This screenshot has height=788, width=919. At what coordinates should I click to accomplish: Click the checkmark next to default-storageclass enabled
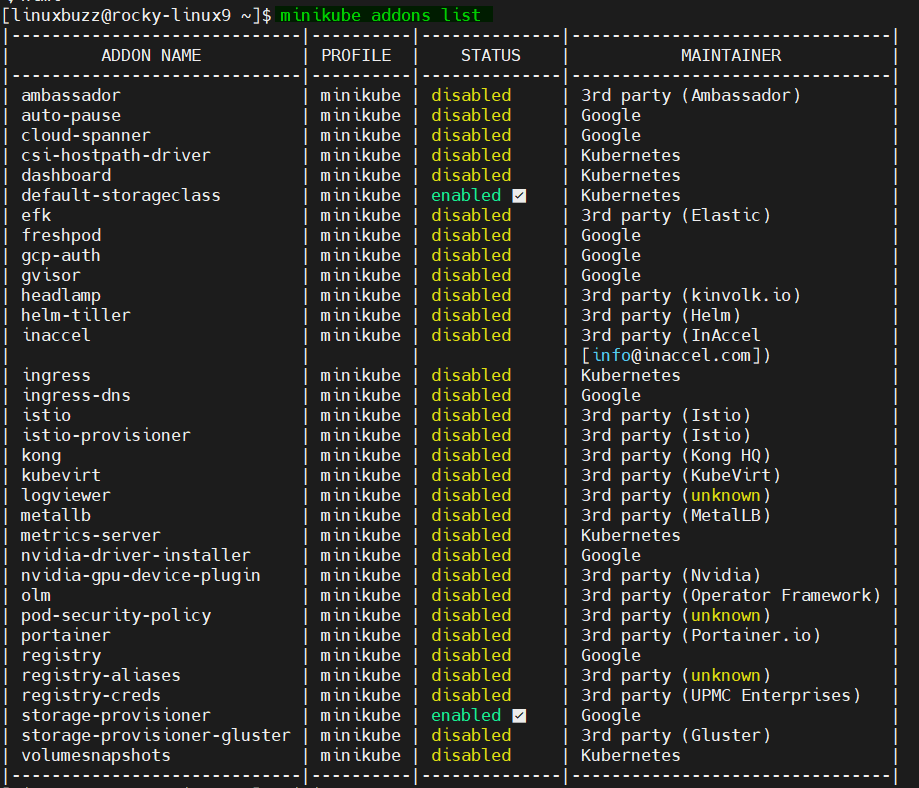tap(519, 196)
